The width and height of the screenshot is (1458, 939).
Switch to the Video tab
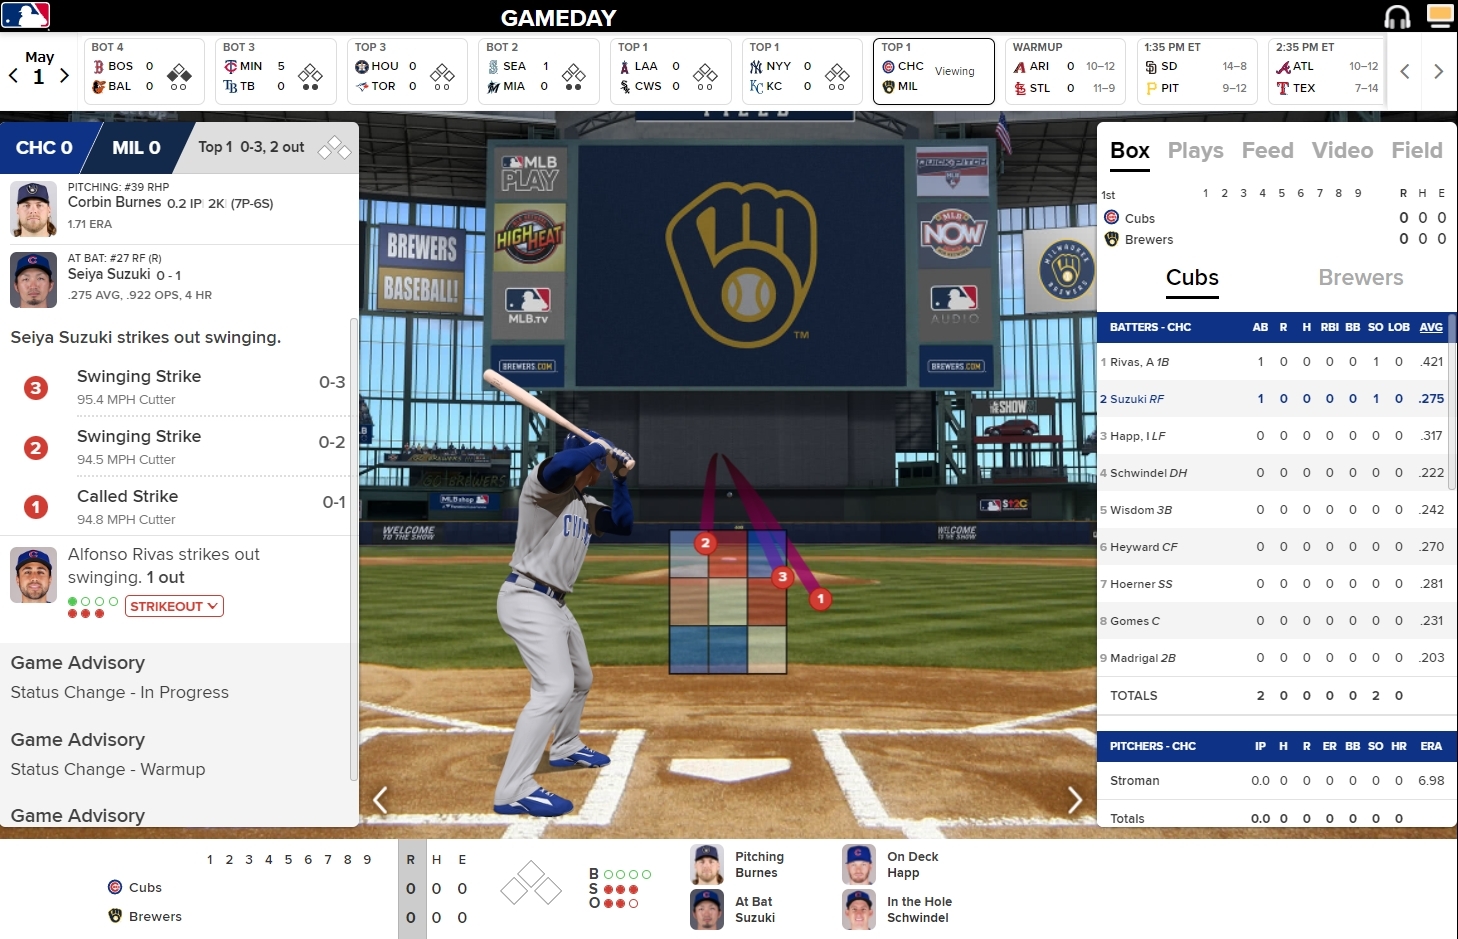1342,151
